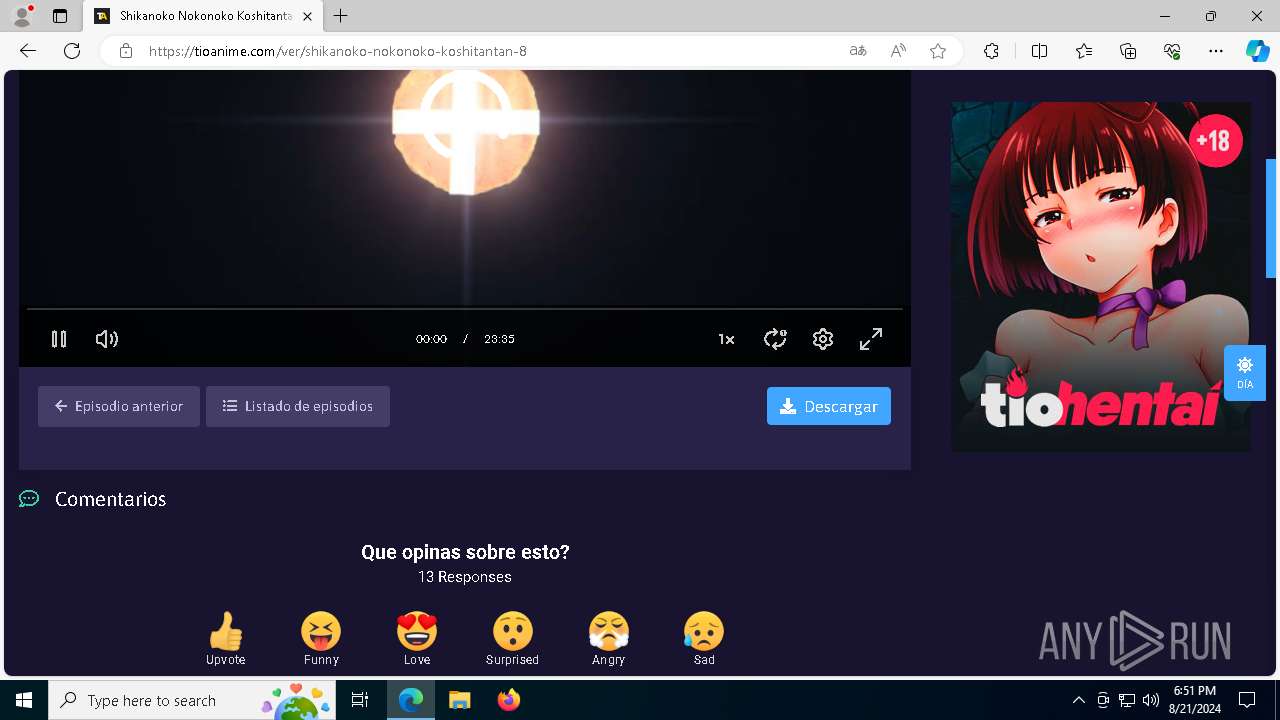Open video player settings gear
1280x720 pixels.
click(x=823, y=339)
